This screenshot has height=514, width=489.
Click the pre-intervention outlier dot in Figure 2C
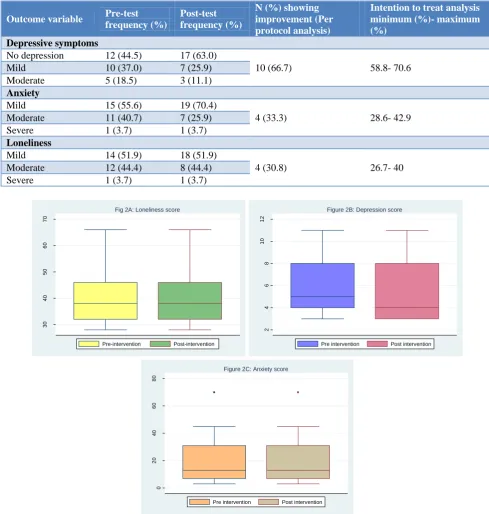214,392
